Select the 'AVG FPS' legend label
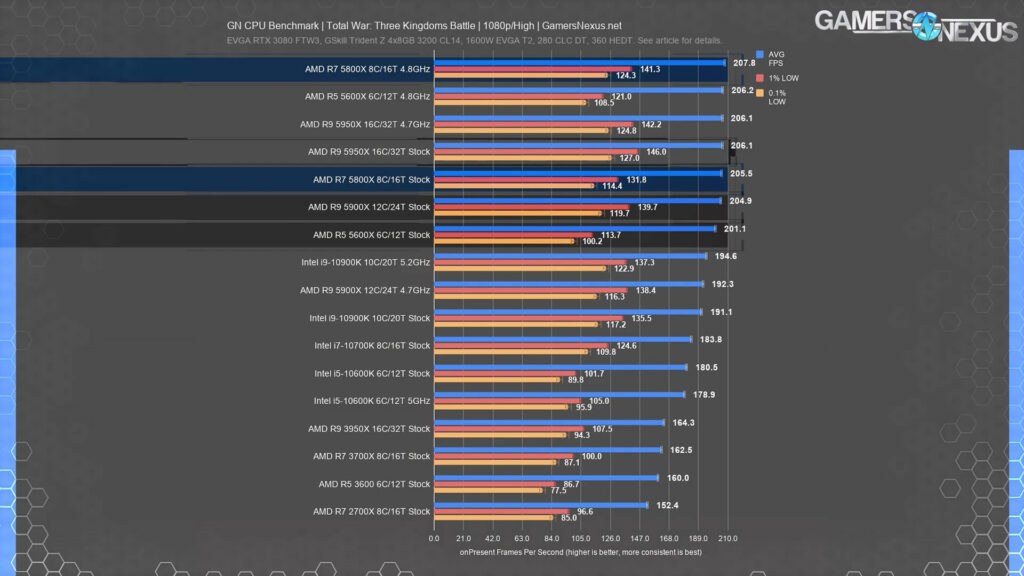Viewport: 1024px width, 576px height. tap(776, 59)
